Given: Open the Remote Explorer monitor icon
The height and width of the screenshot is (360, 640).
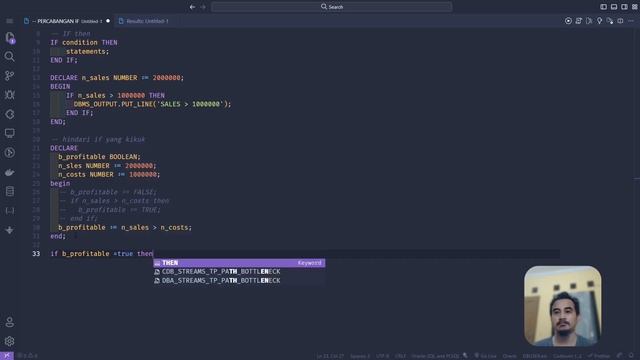Looking at the screenshot, I should [x=10, y=133].
